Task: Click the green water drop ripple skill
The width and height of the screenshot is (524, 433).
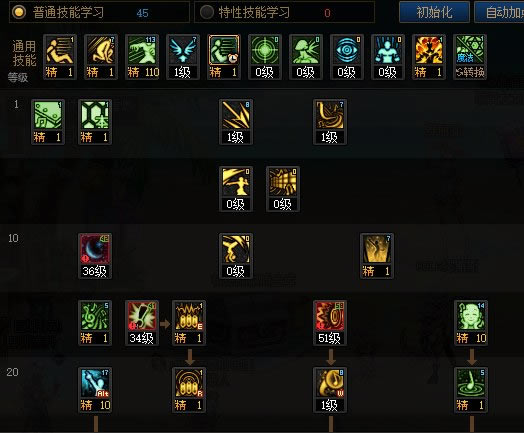Action: [471, 390]
